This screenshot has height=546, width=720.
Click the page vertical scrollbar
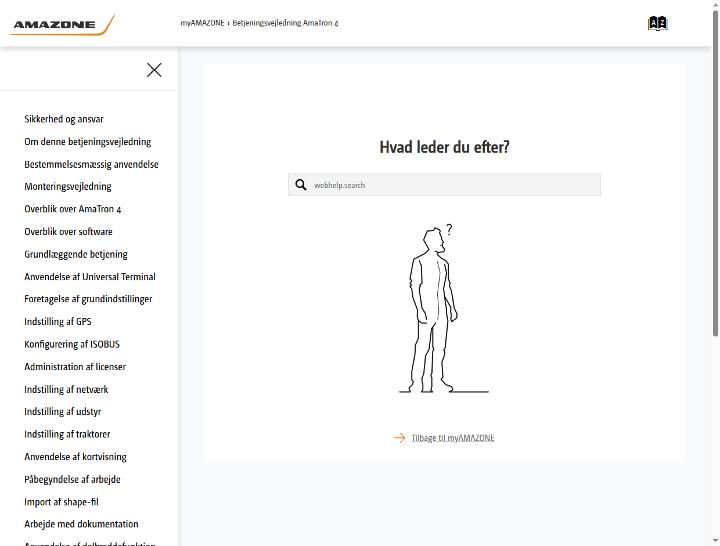tap(715, 174)
